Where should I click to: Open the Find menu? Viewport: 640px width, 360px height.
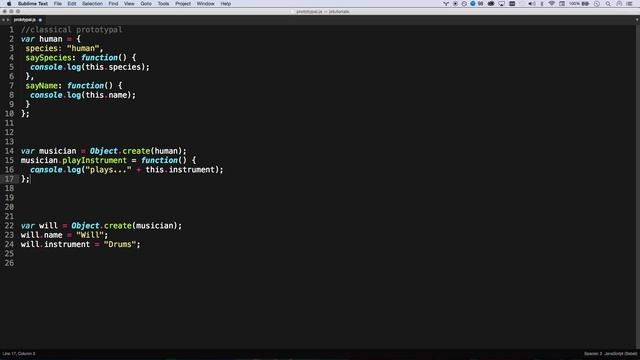[113, 4]
